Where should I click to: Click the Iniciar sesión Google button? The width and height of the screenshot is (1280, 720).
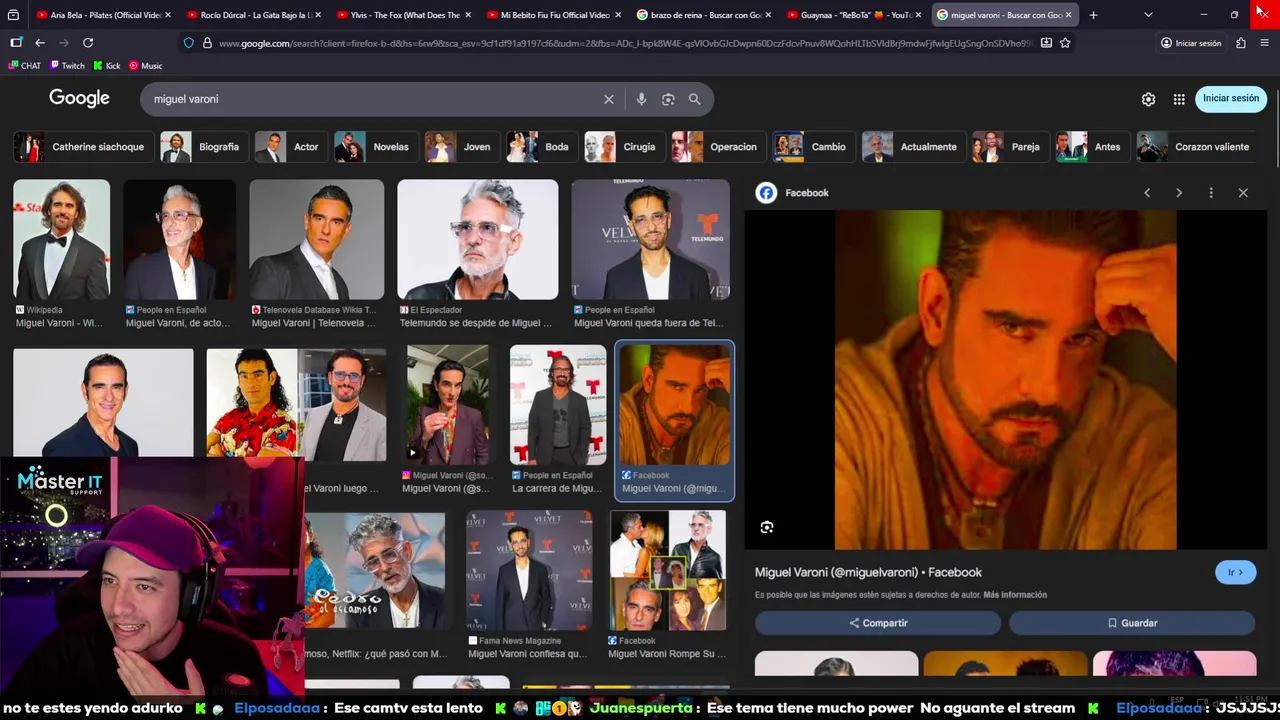coord(1230,98)
